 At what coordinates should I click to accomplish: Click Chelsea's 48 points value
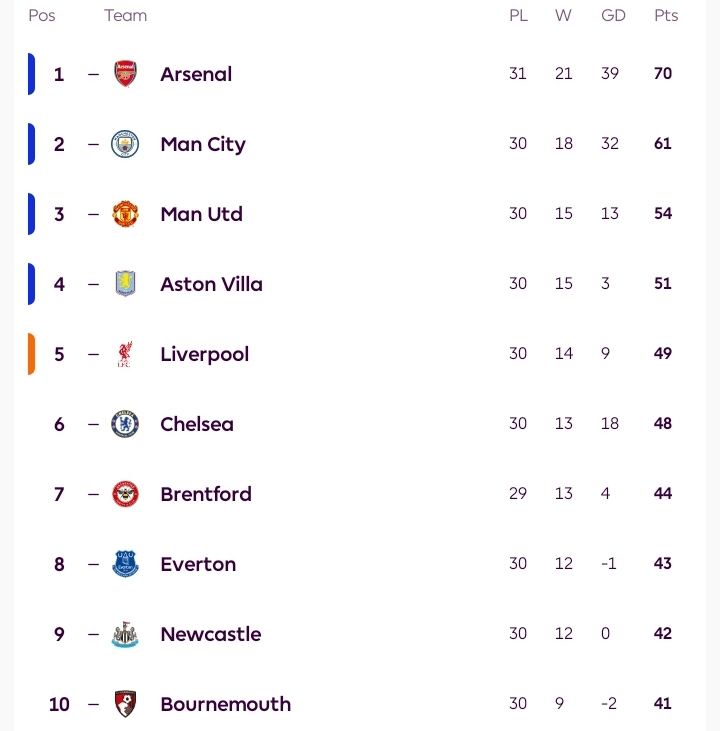(663, 424)
